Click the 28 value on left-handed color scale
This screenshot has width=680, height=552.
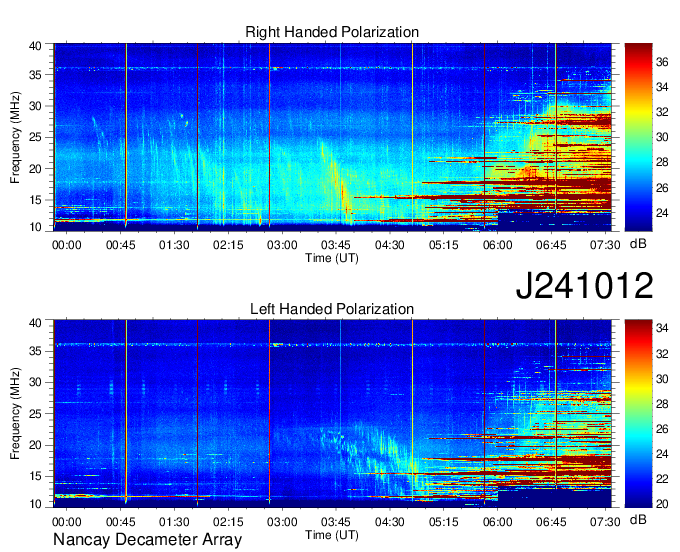[x=662, y=404]
